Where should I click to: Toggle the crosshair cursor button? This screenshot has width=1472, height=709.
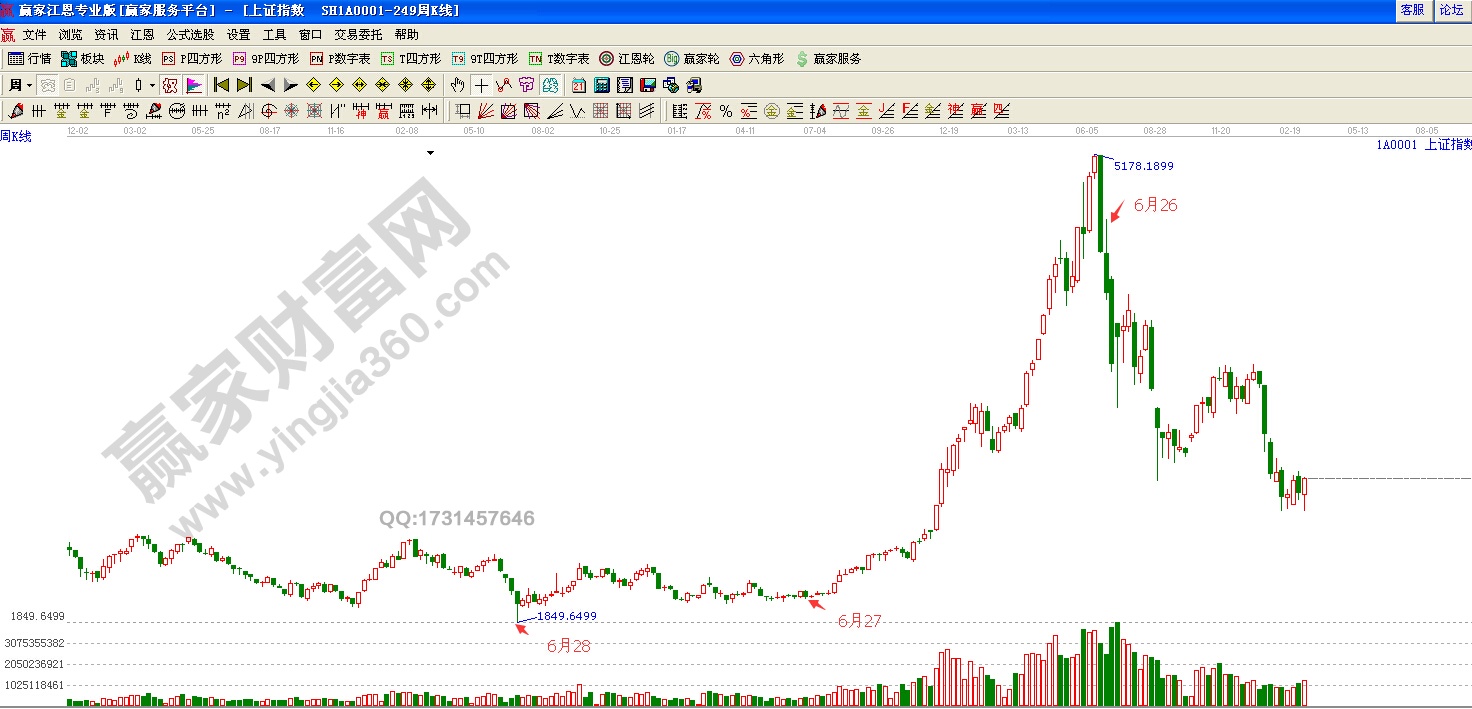pos(481,85)
